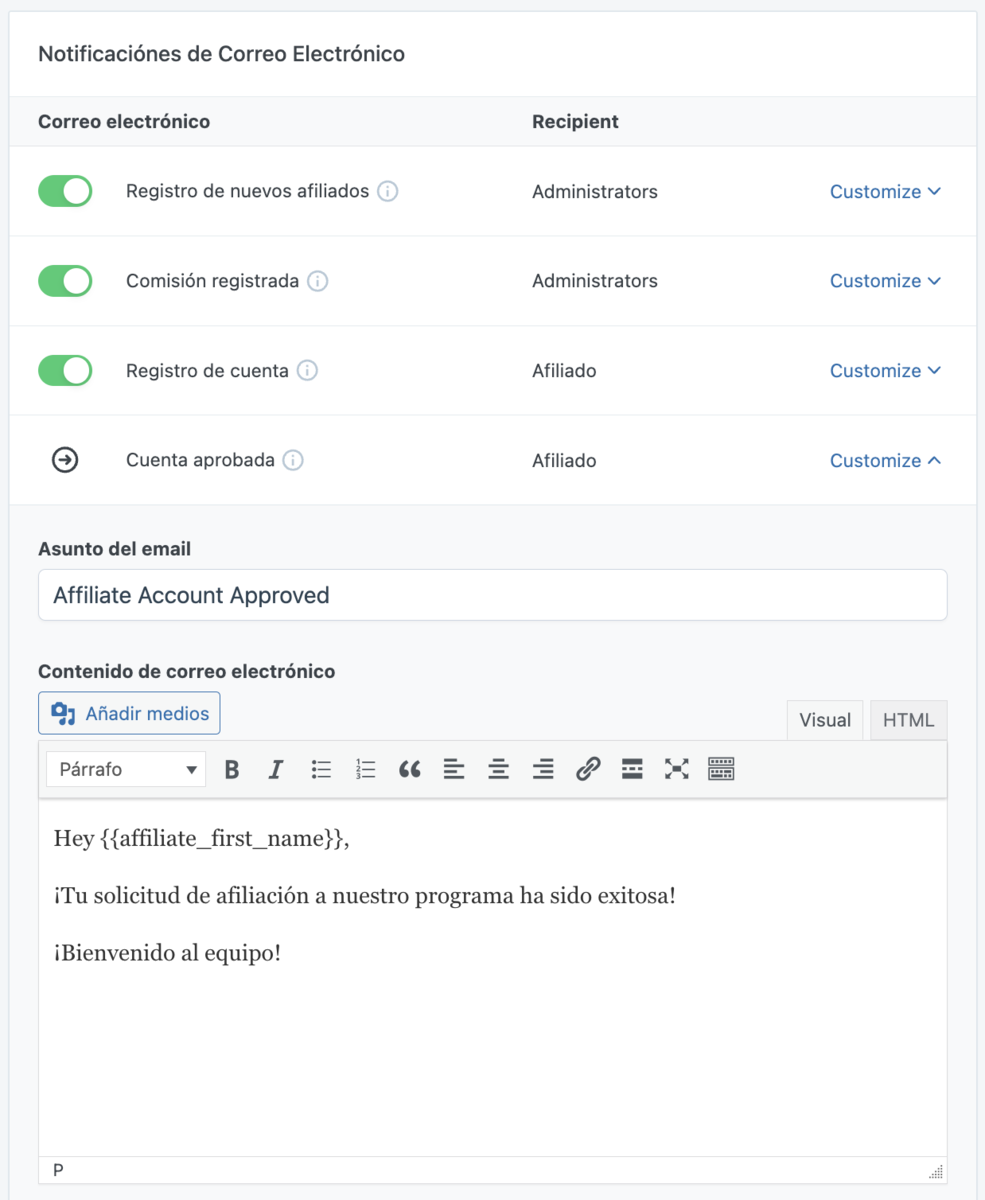Enable fullscreen editor mode
This screenshot has width=985, height=1200.
tap(677, 769)
